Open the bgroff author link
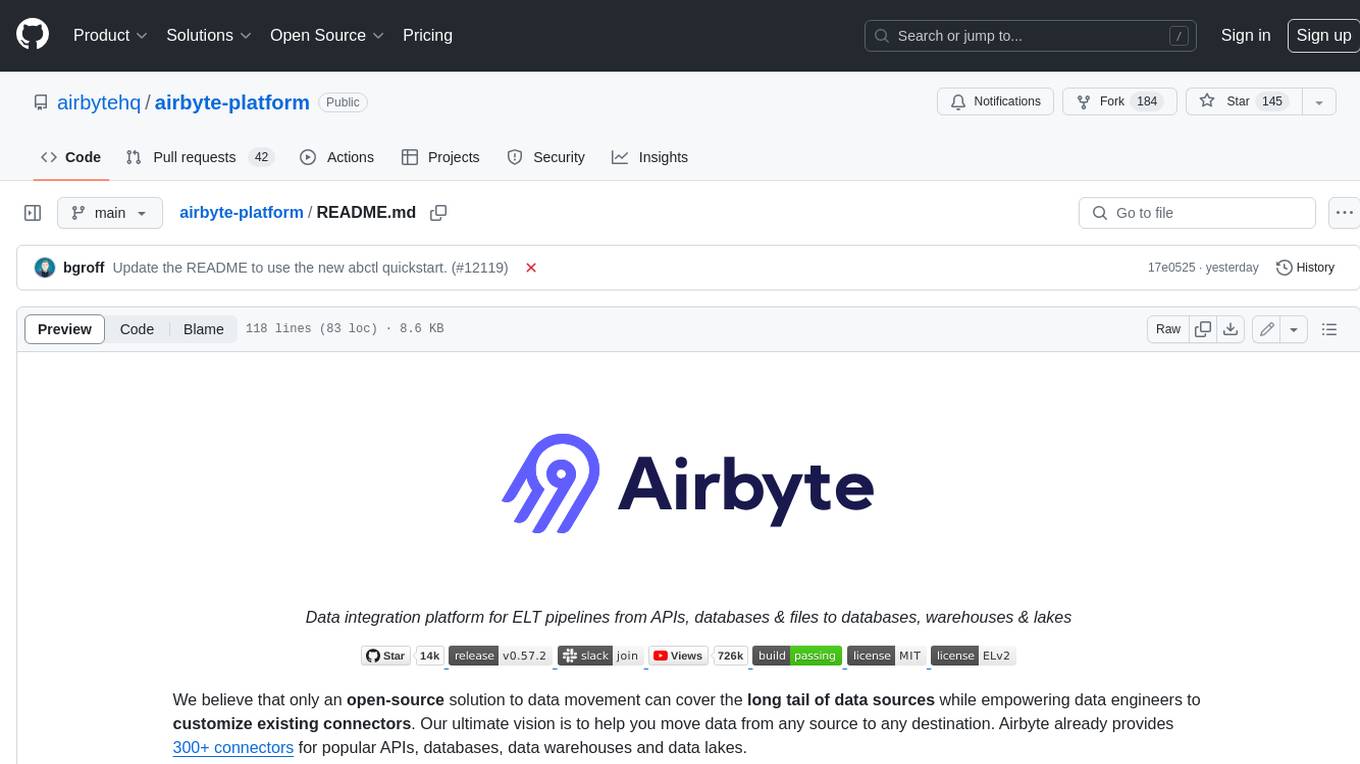This screenshot has width=1360, height=764. point(84,268)
